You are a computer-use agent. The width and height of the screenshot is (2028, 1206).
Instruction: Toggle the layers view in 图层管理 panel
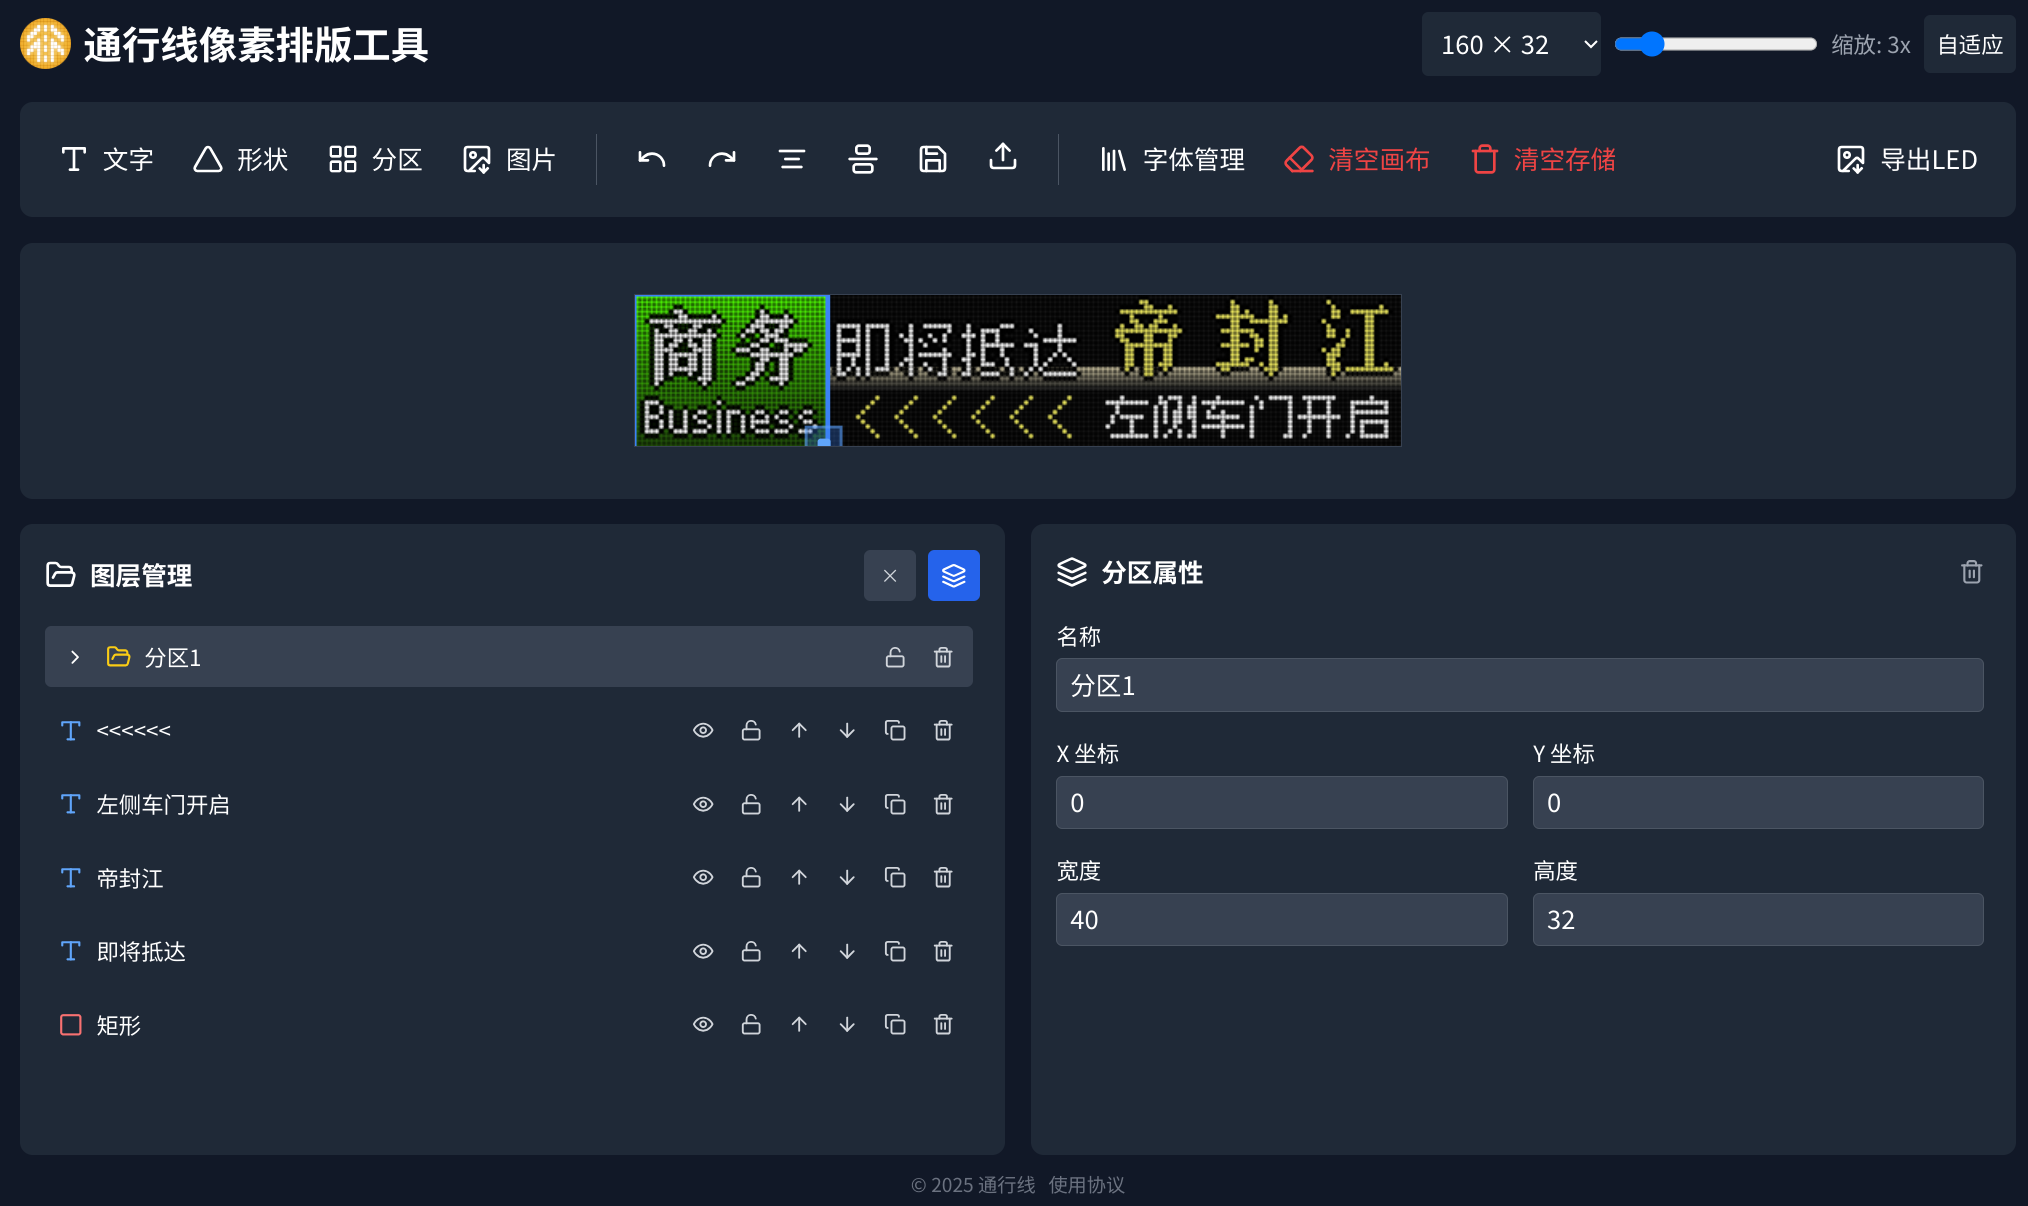click(953, 575)
